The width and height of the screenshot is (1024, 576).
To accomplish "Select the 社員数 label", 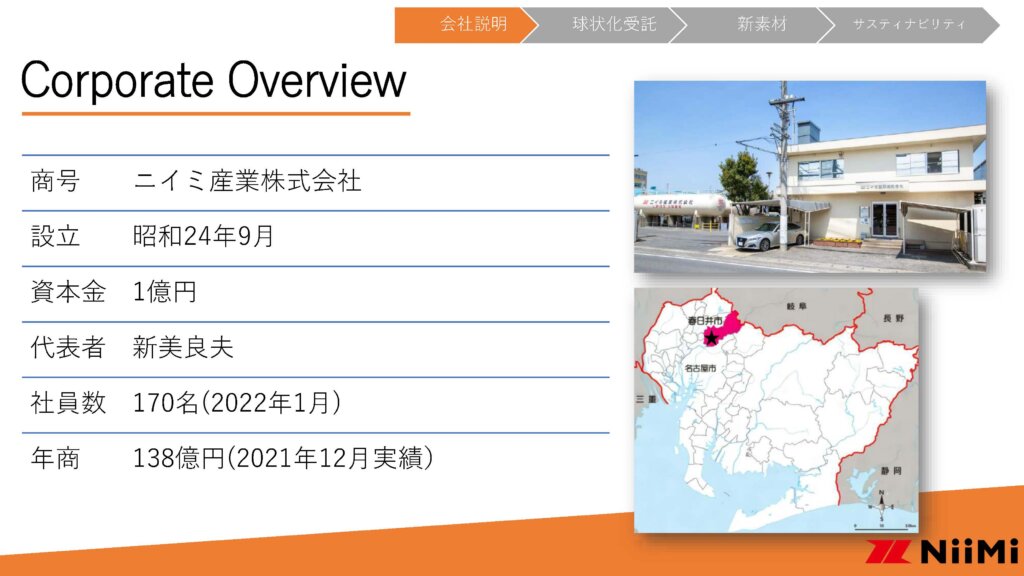I will coord(68,403).
